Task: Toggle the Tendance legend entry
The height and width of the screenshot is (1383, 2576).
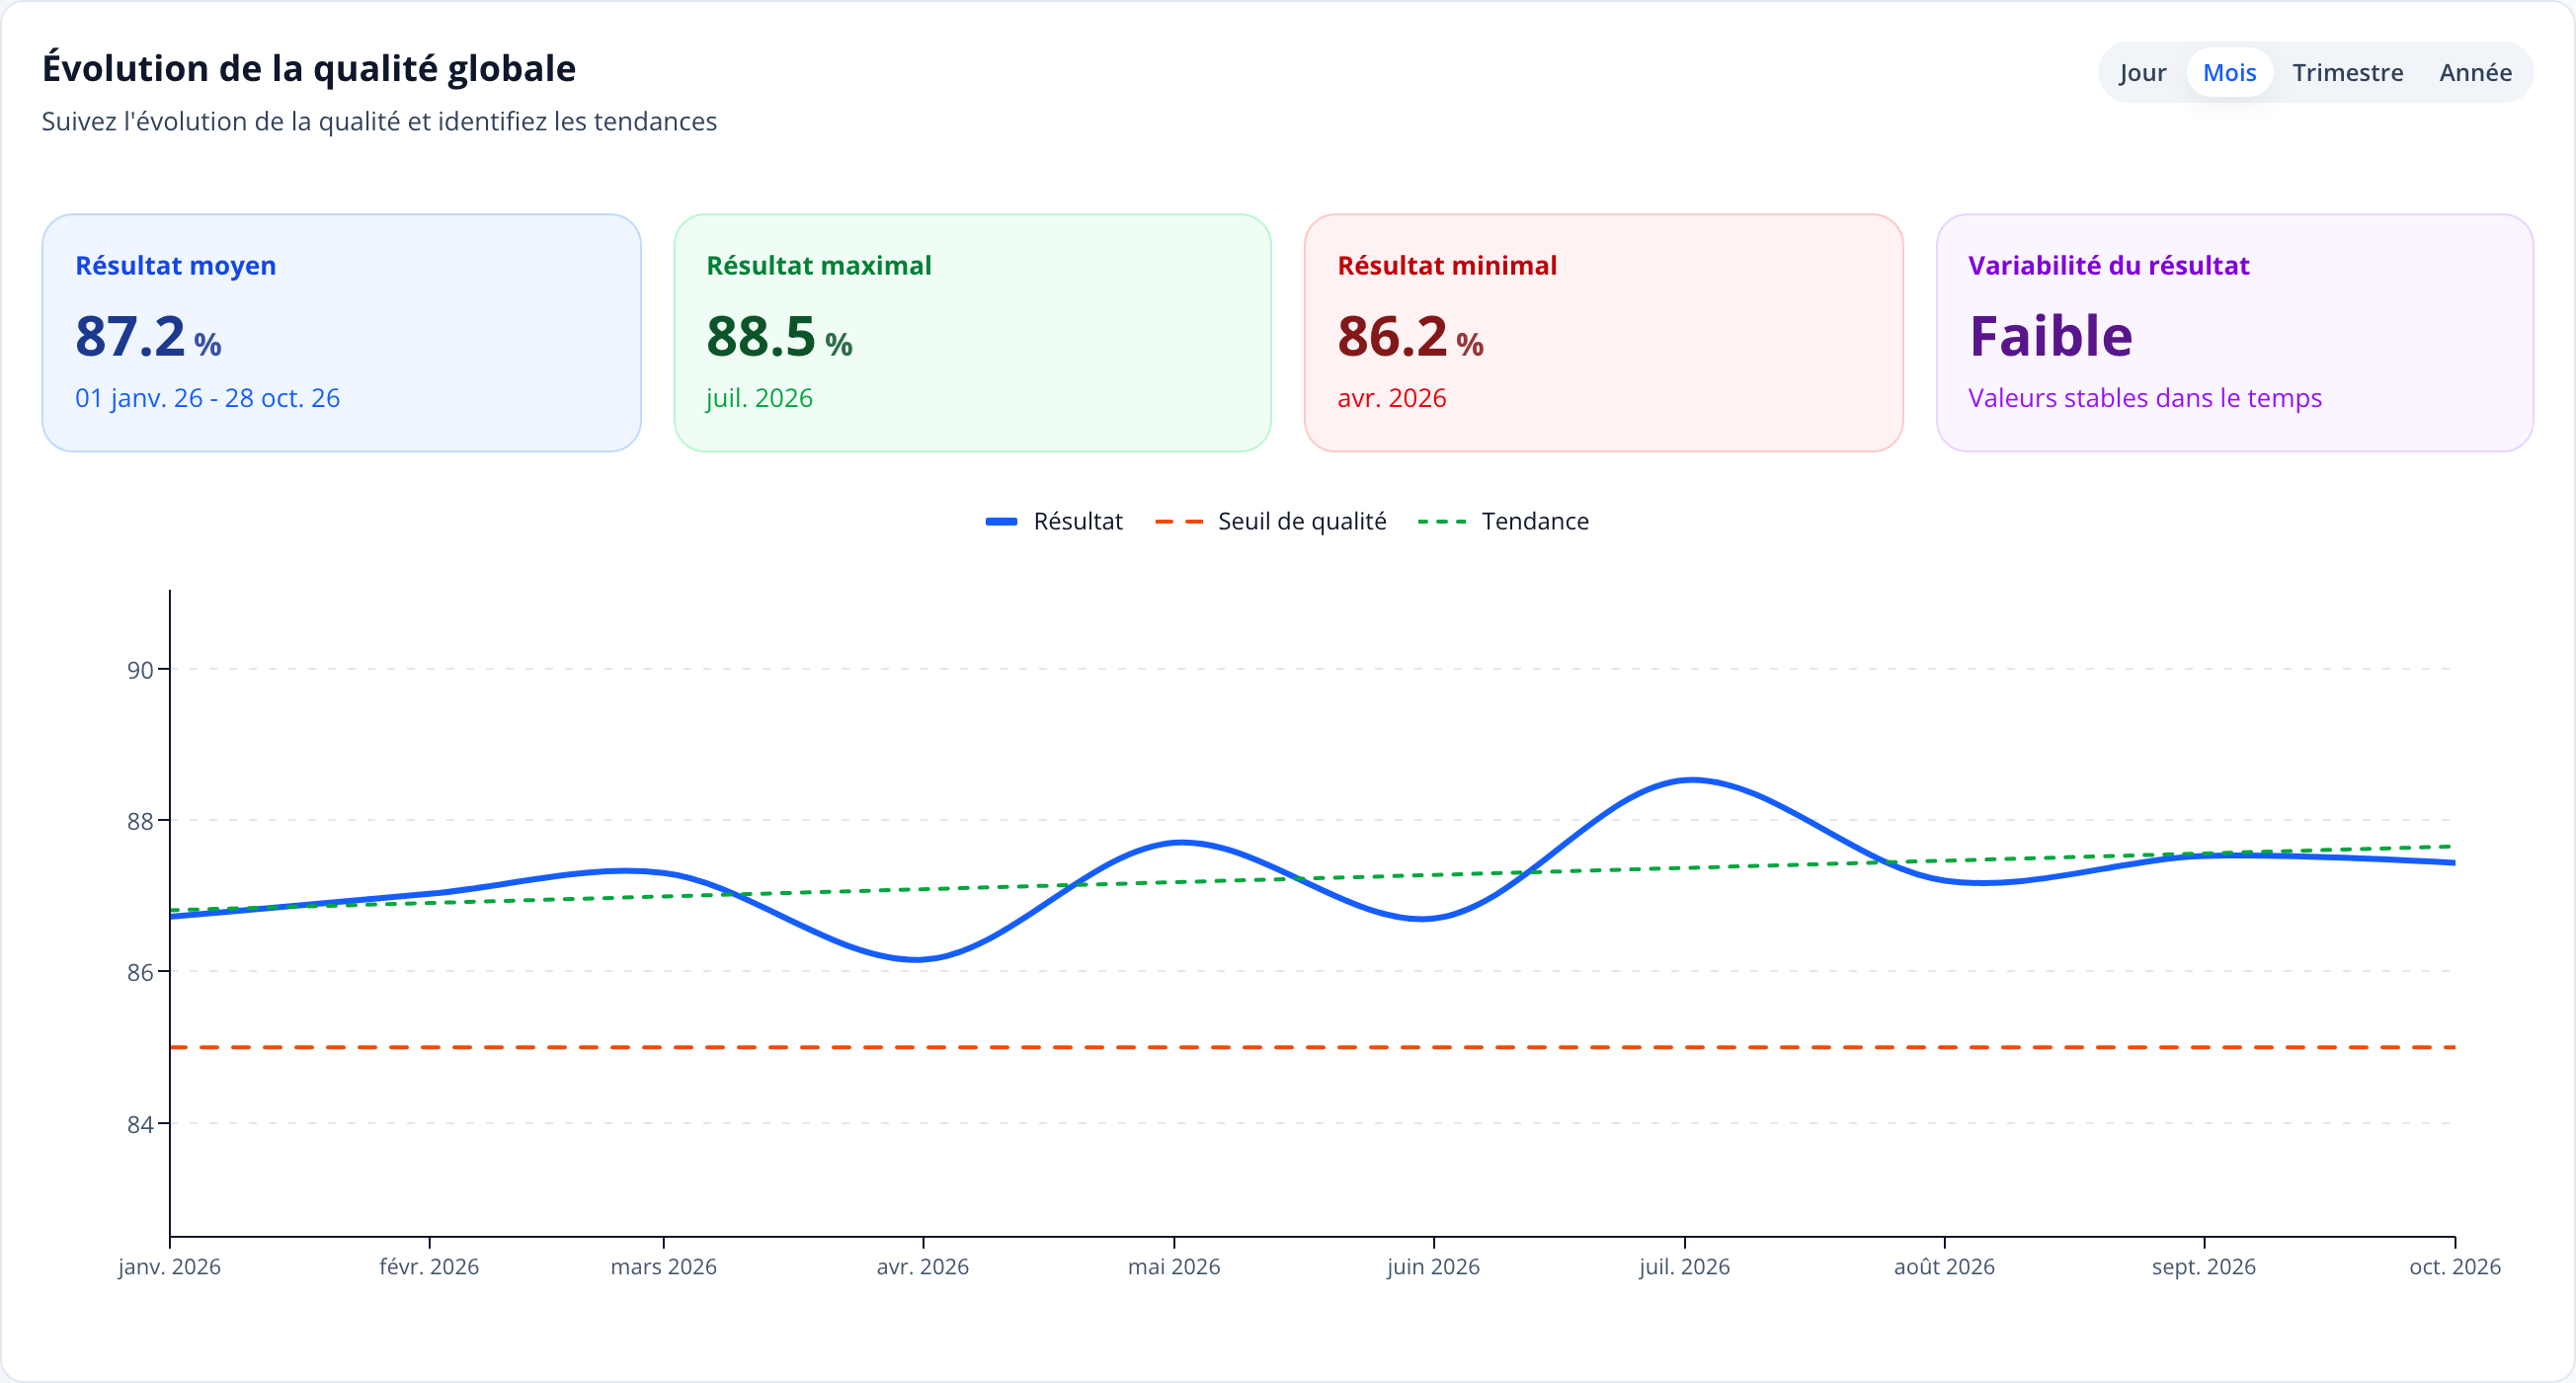Action: pos(1503,521)
